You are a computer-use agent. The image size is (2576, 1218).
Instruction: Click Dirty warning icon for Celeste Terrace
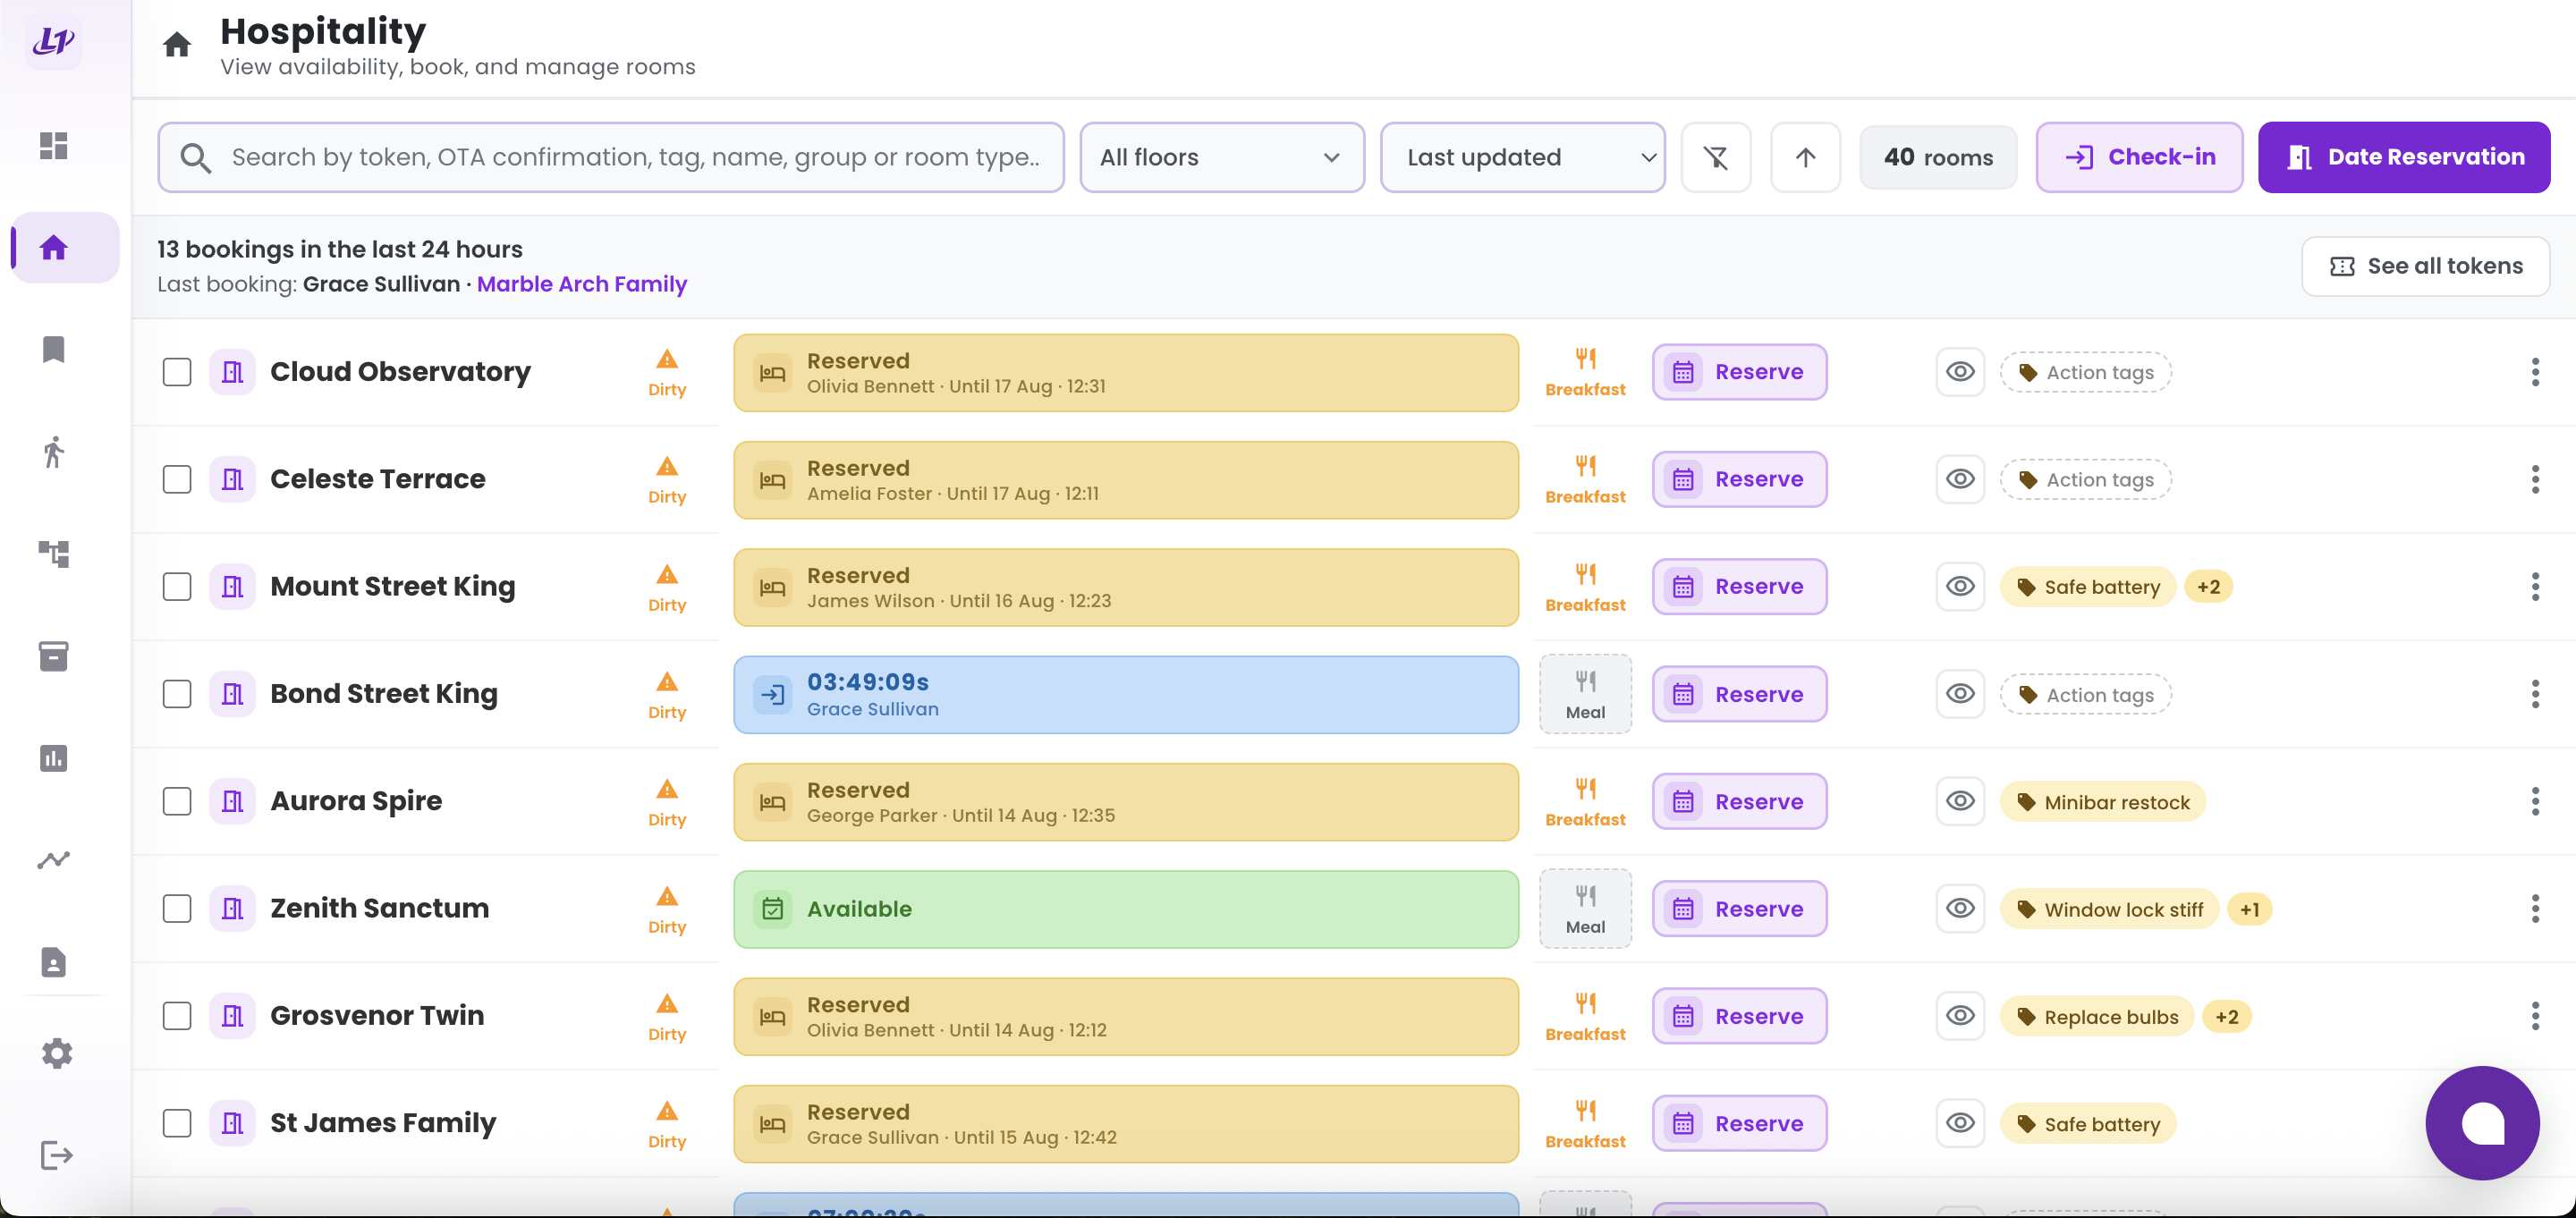[667, 479]
